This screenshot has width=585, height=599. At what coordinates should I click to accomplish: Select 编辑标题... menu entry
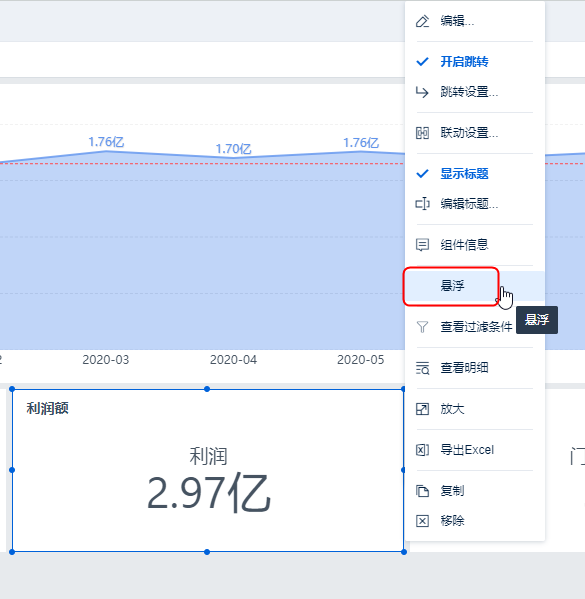(x=475, y=204)
